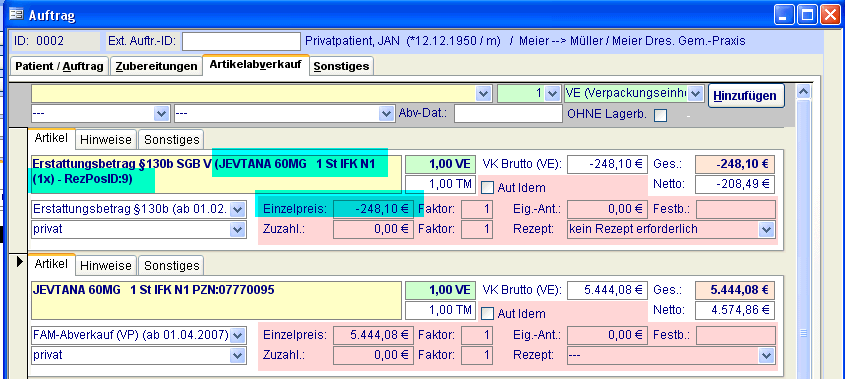Click Einzelpreis field showing -248,10 €
The height and width of the screenshot is (379, 845).
(372, 209)
